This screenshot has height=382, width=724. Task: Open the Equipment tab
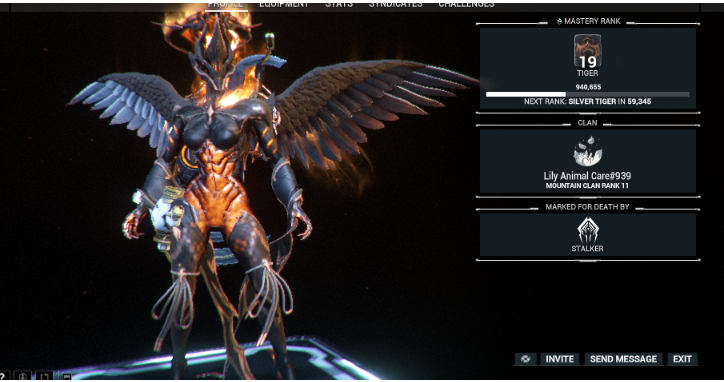point(284,5)
